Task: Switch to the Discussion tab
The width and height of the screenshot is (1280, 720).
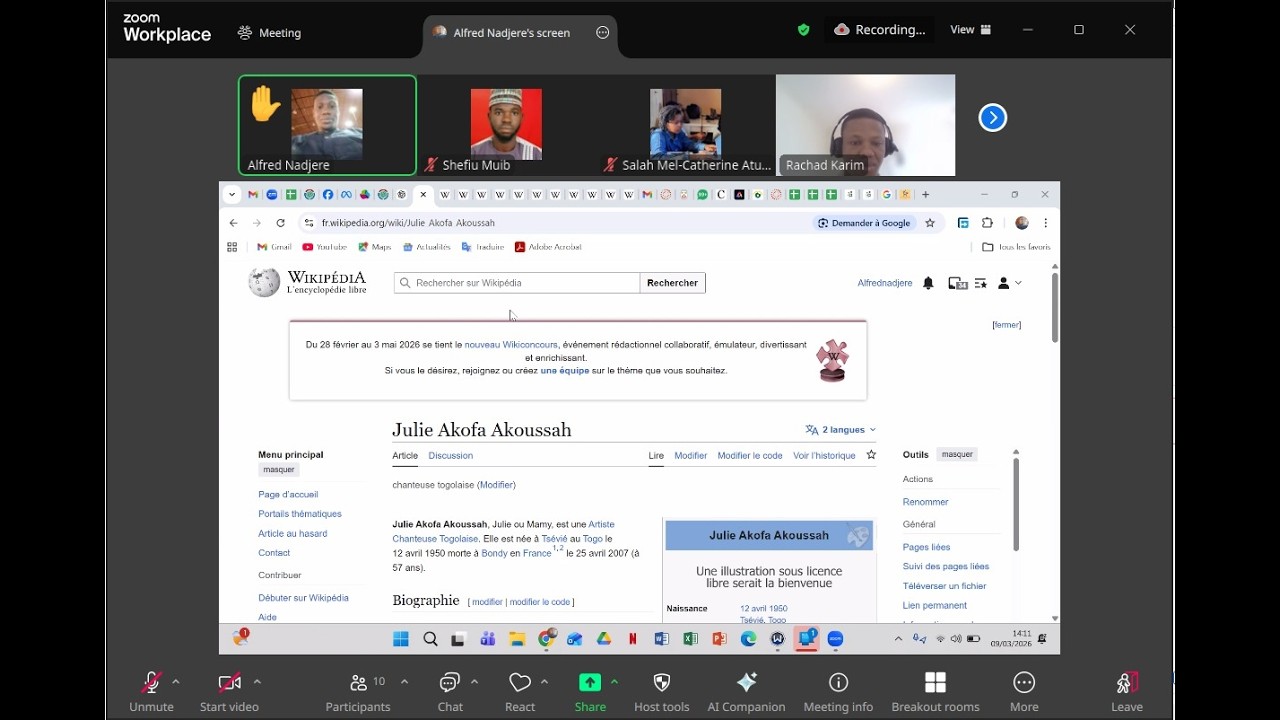Action: pos(450,456)
